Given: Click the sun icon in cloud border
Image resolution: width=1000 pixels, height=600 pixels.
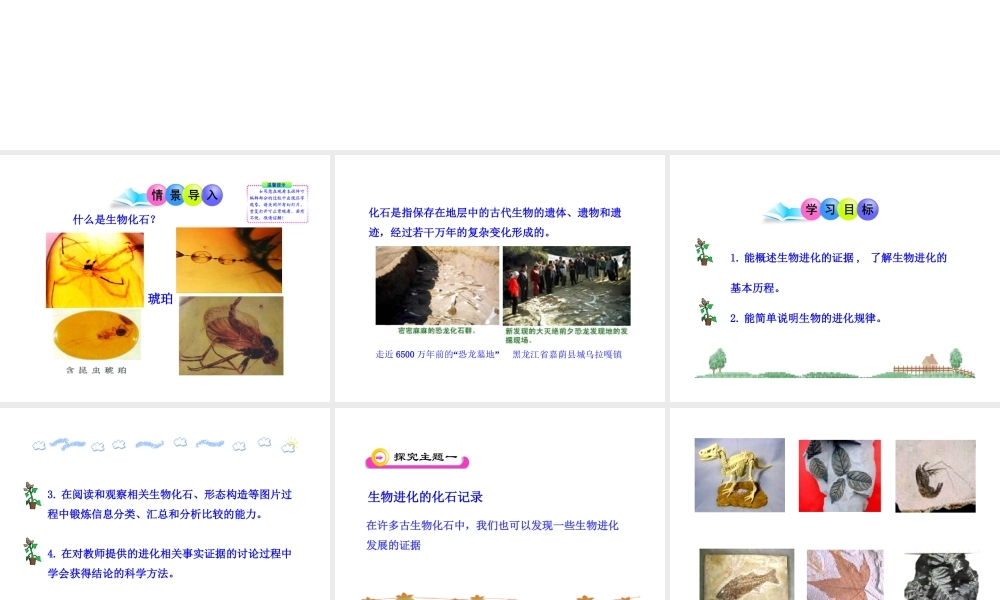Looking at the screenshot, I should [290, 444].
